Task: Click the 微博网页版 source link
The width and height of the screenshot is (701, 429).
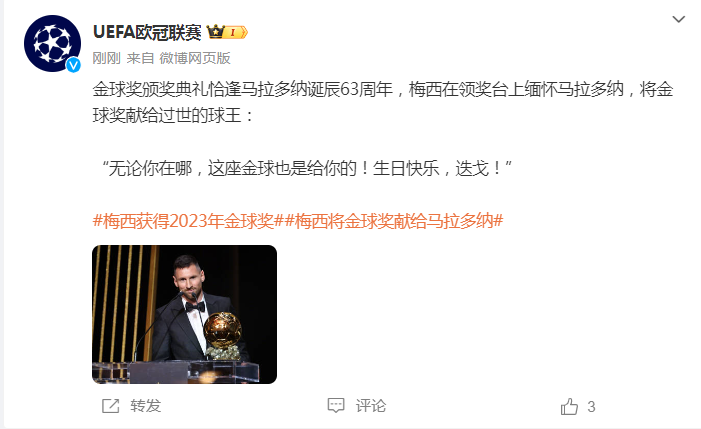Action: click(x=195, y=58)
